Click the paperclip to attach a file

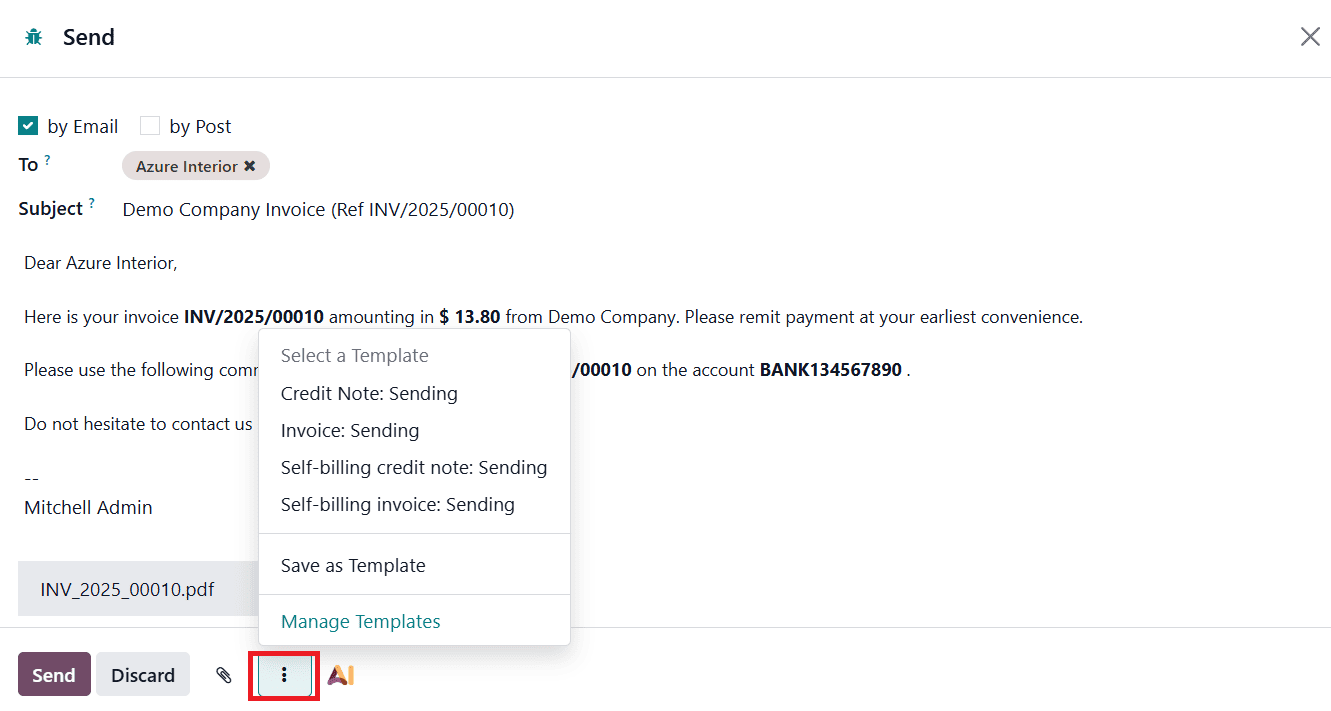tap(223, 674)
